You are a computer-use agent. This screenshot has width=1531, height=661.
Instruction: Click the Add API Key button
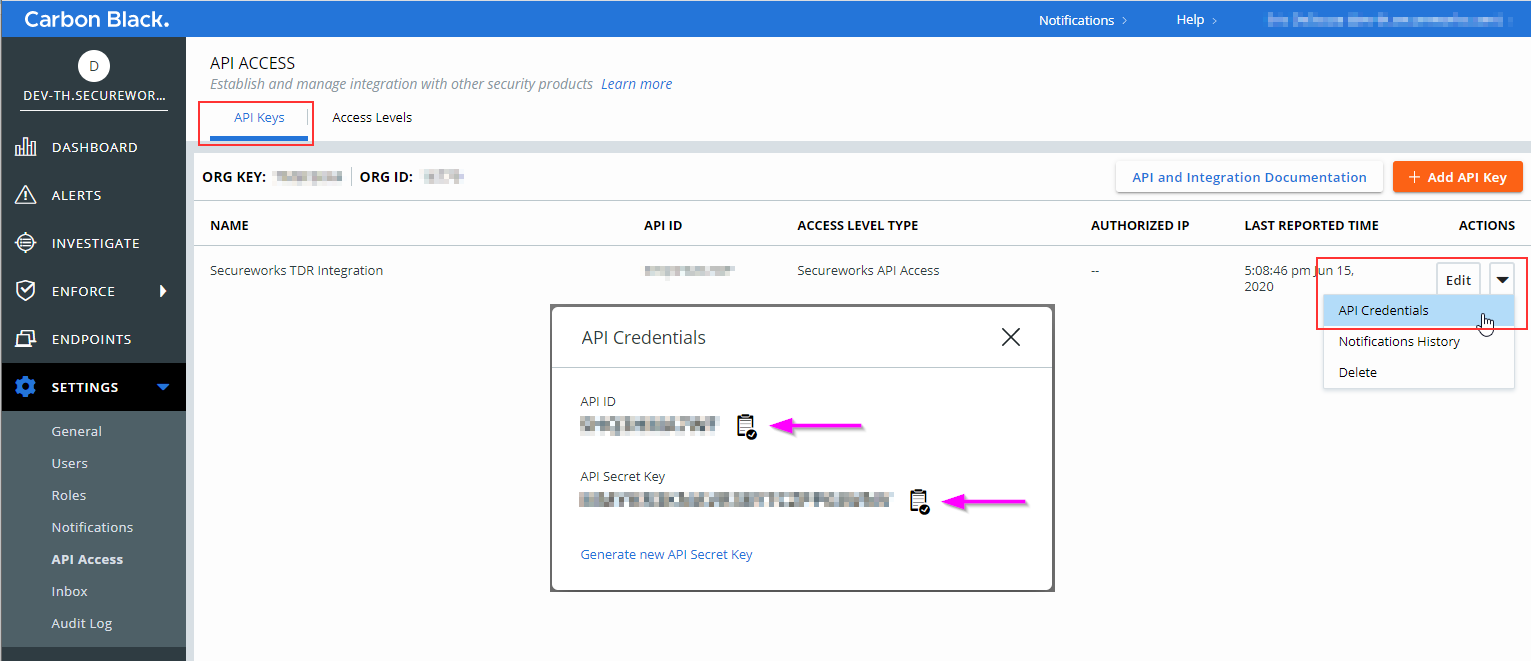coord(1458,177)
